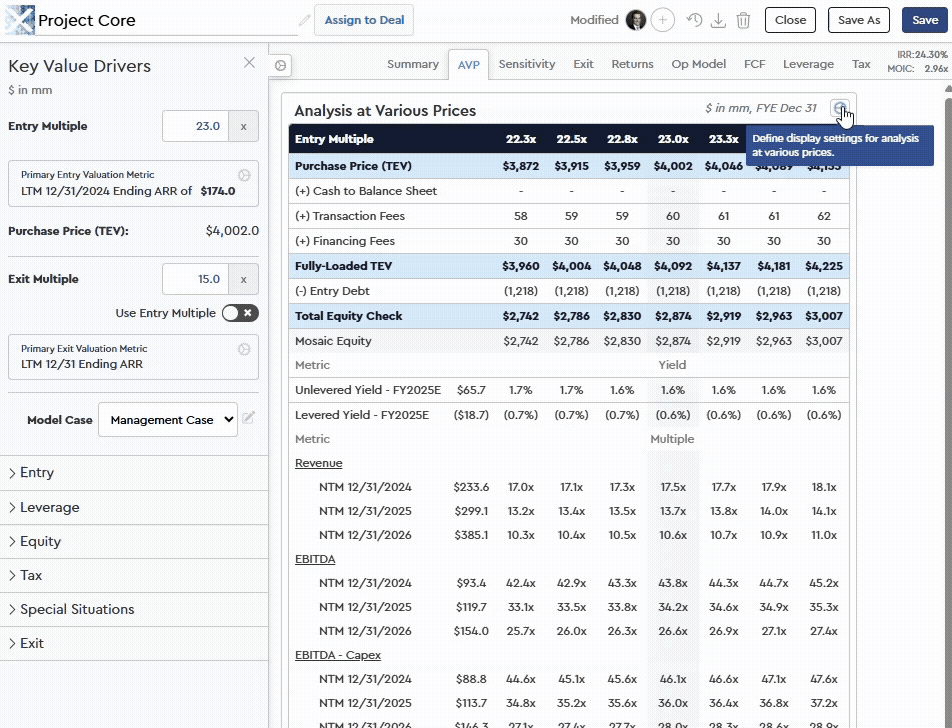
Task: Click the Save As button
Action: coord(858,19)
